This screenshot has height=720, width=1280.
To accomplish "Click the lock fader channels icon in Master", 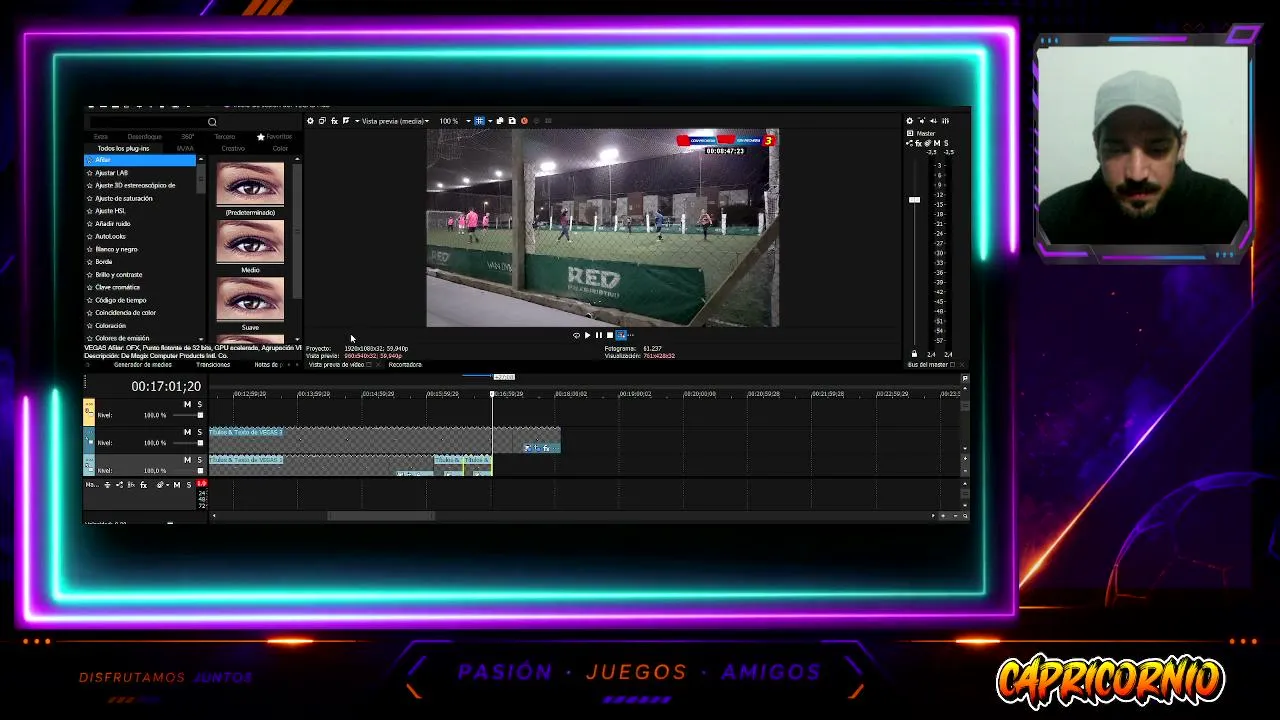I will [x=914, y=354].
